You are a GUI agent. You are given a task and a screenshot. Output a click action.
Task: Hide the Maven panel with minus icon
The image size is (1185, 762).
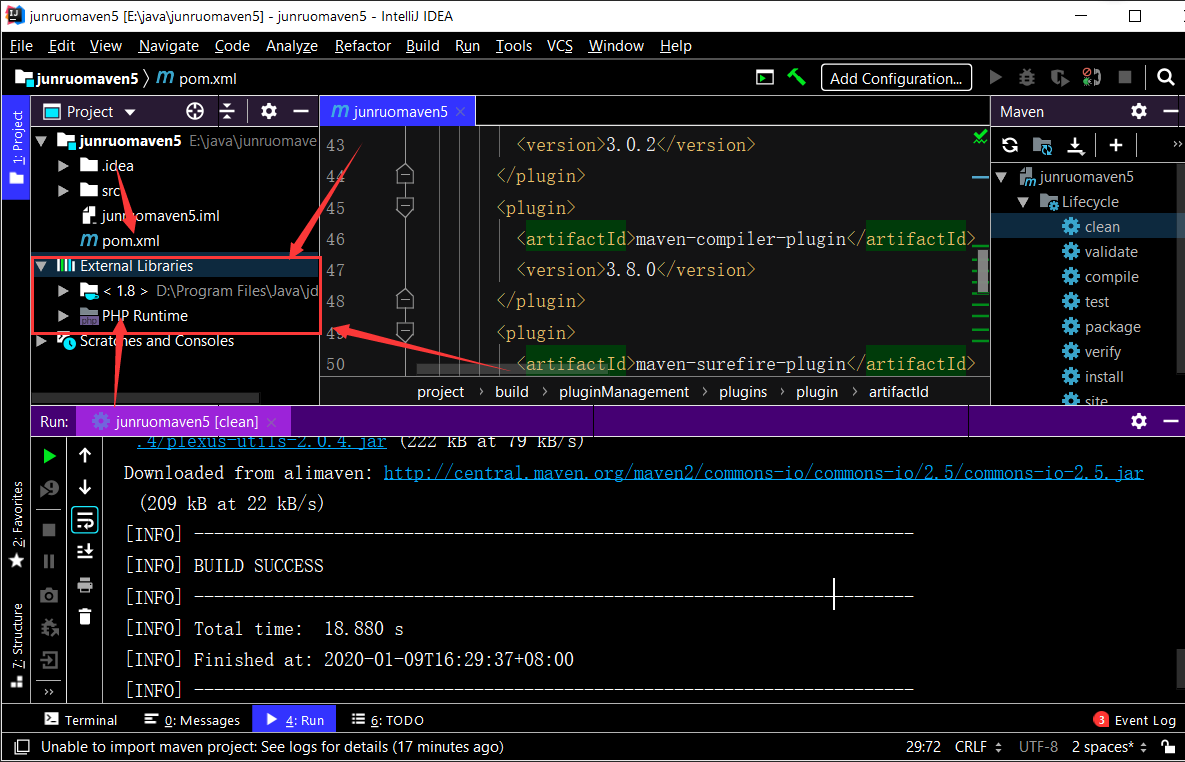pos(1172,112)
